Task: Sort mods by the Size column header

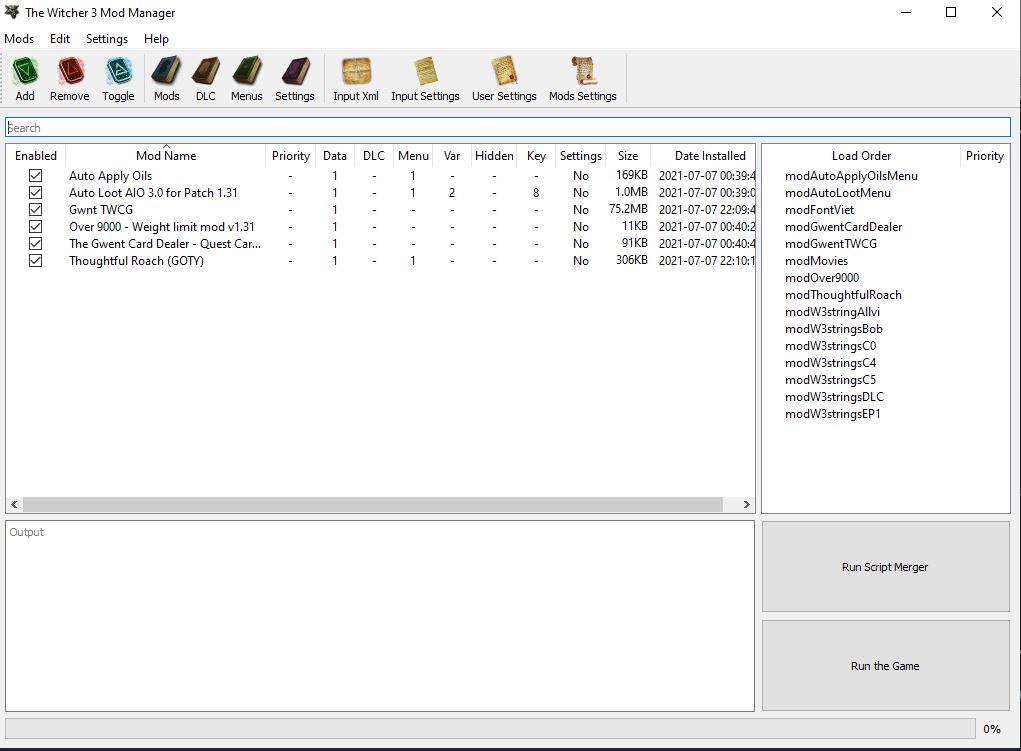Action: pos(628,156)
